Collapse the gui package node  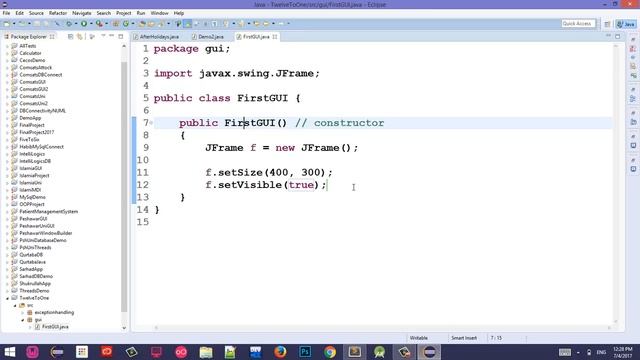point(23,320)
